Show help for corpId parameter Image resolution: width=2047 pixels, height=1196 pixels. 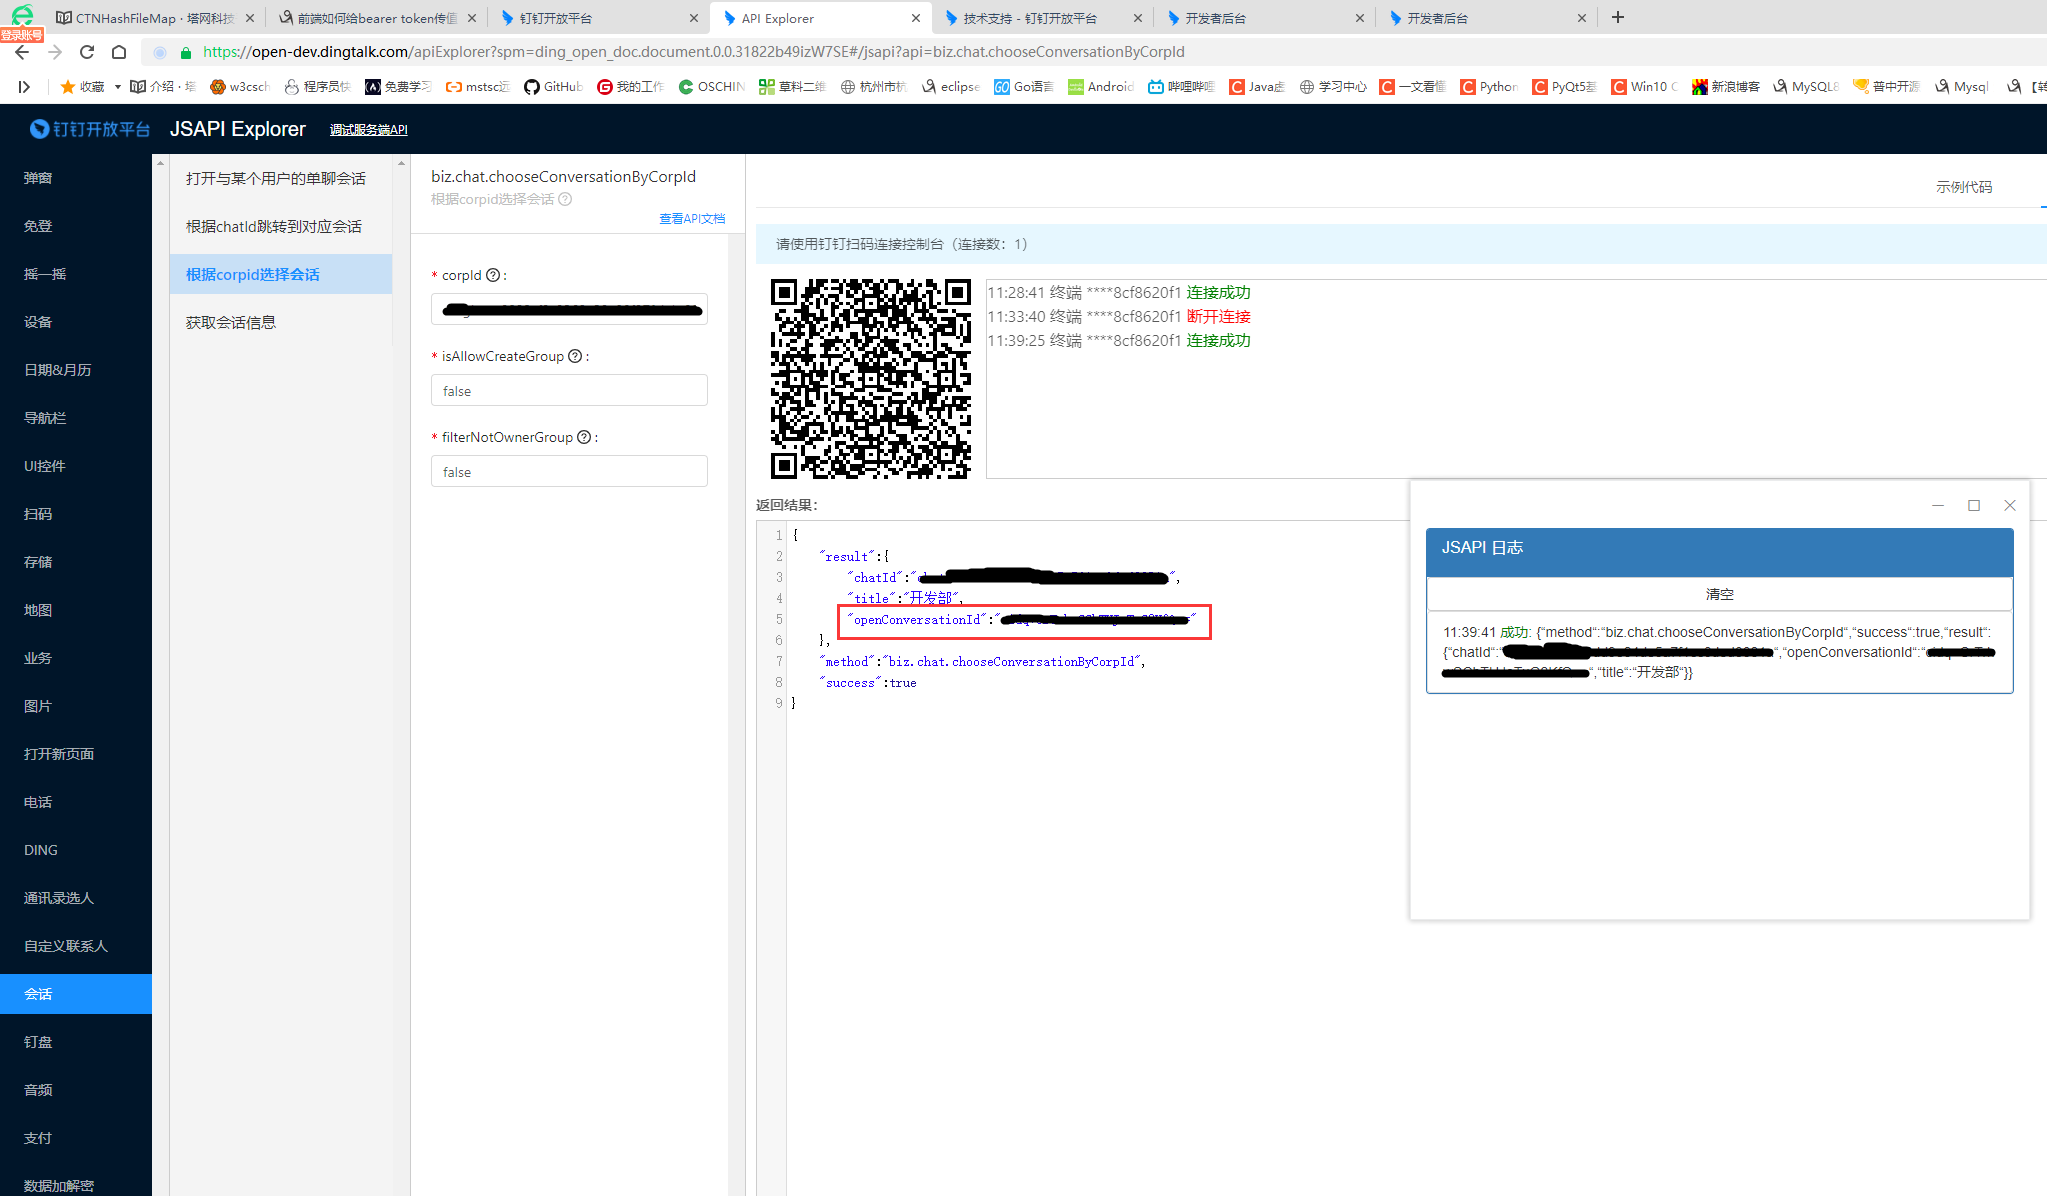coord(492,275)
